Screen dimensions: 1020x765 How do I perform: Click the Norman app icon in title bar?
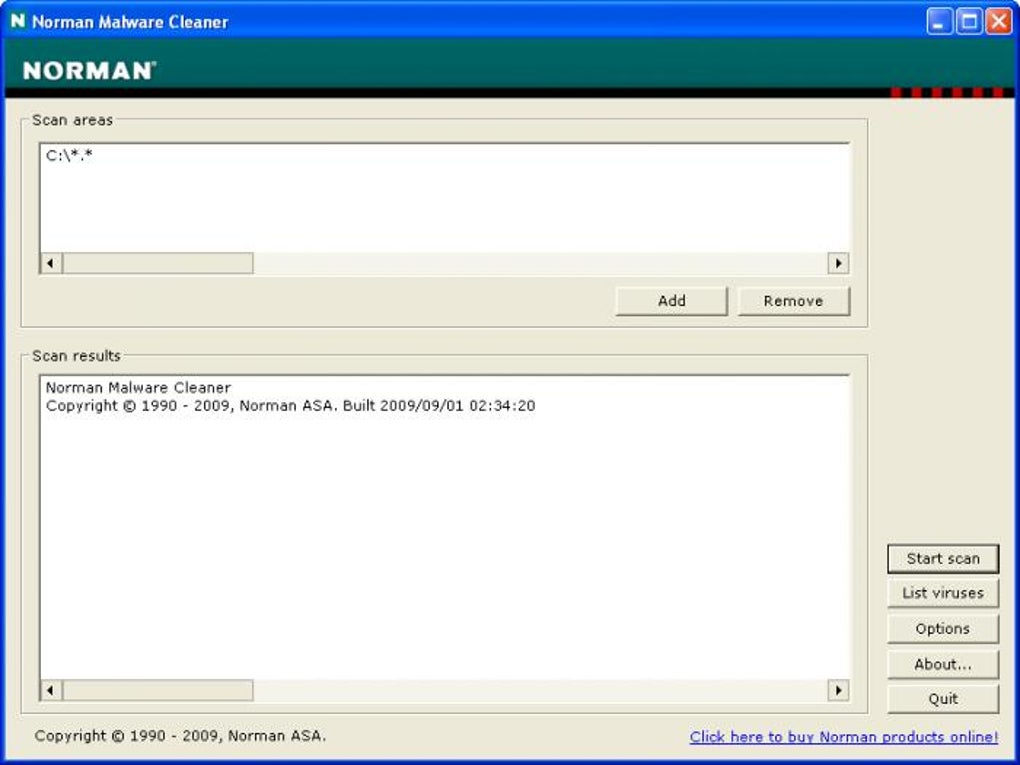pos(18,21)
